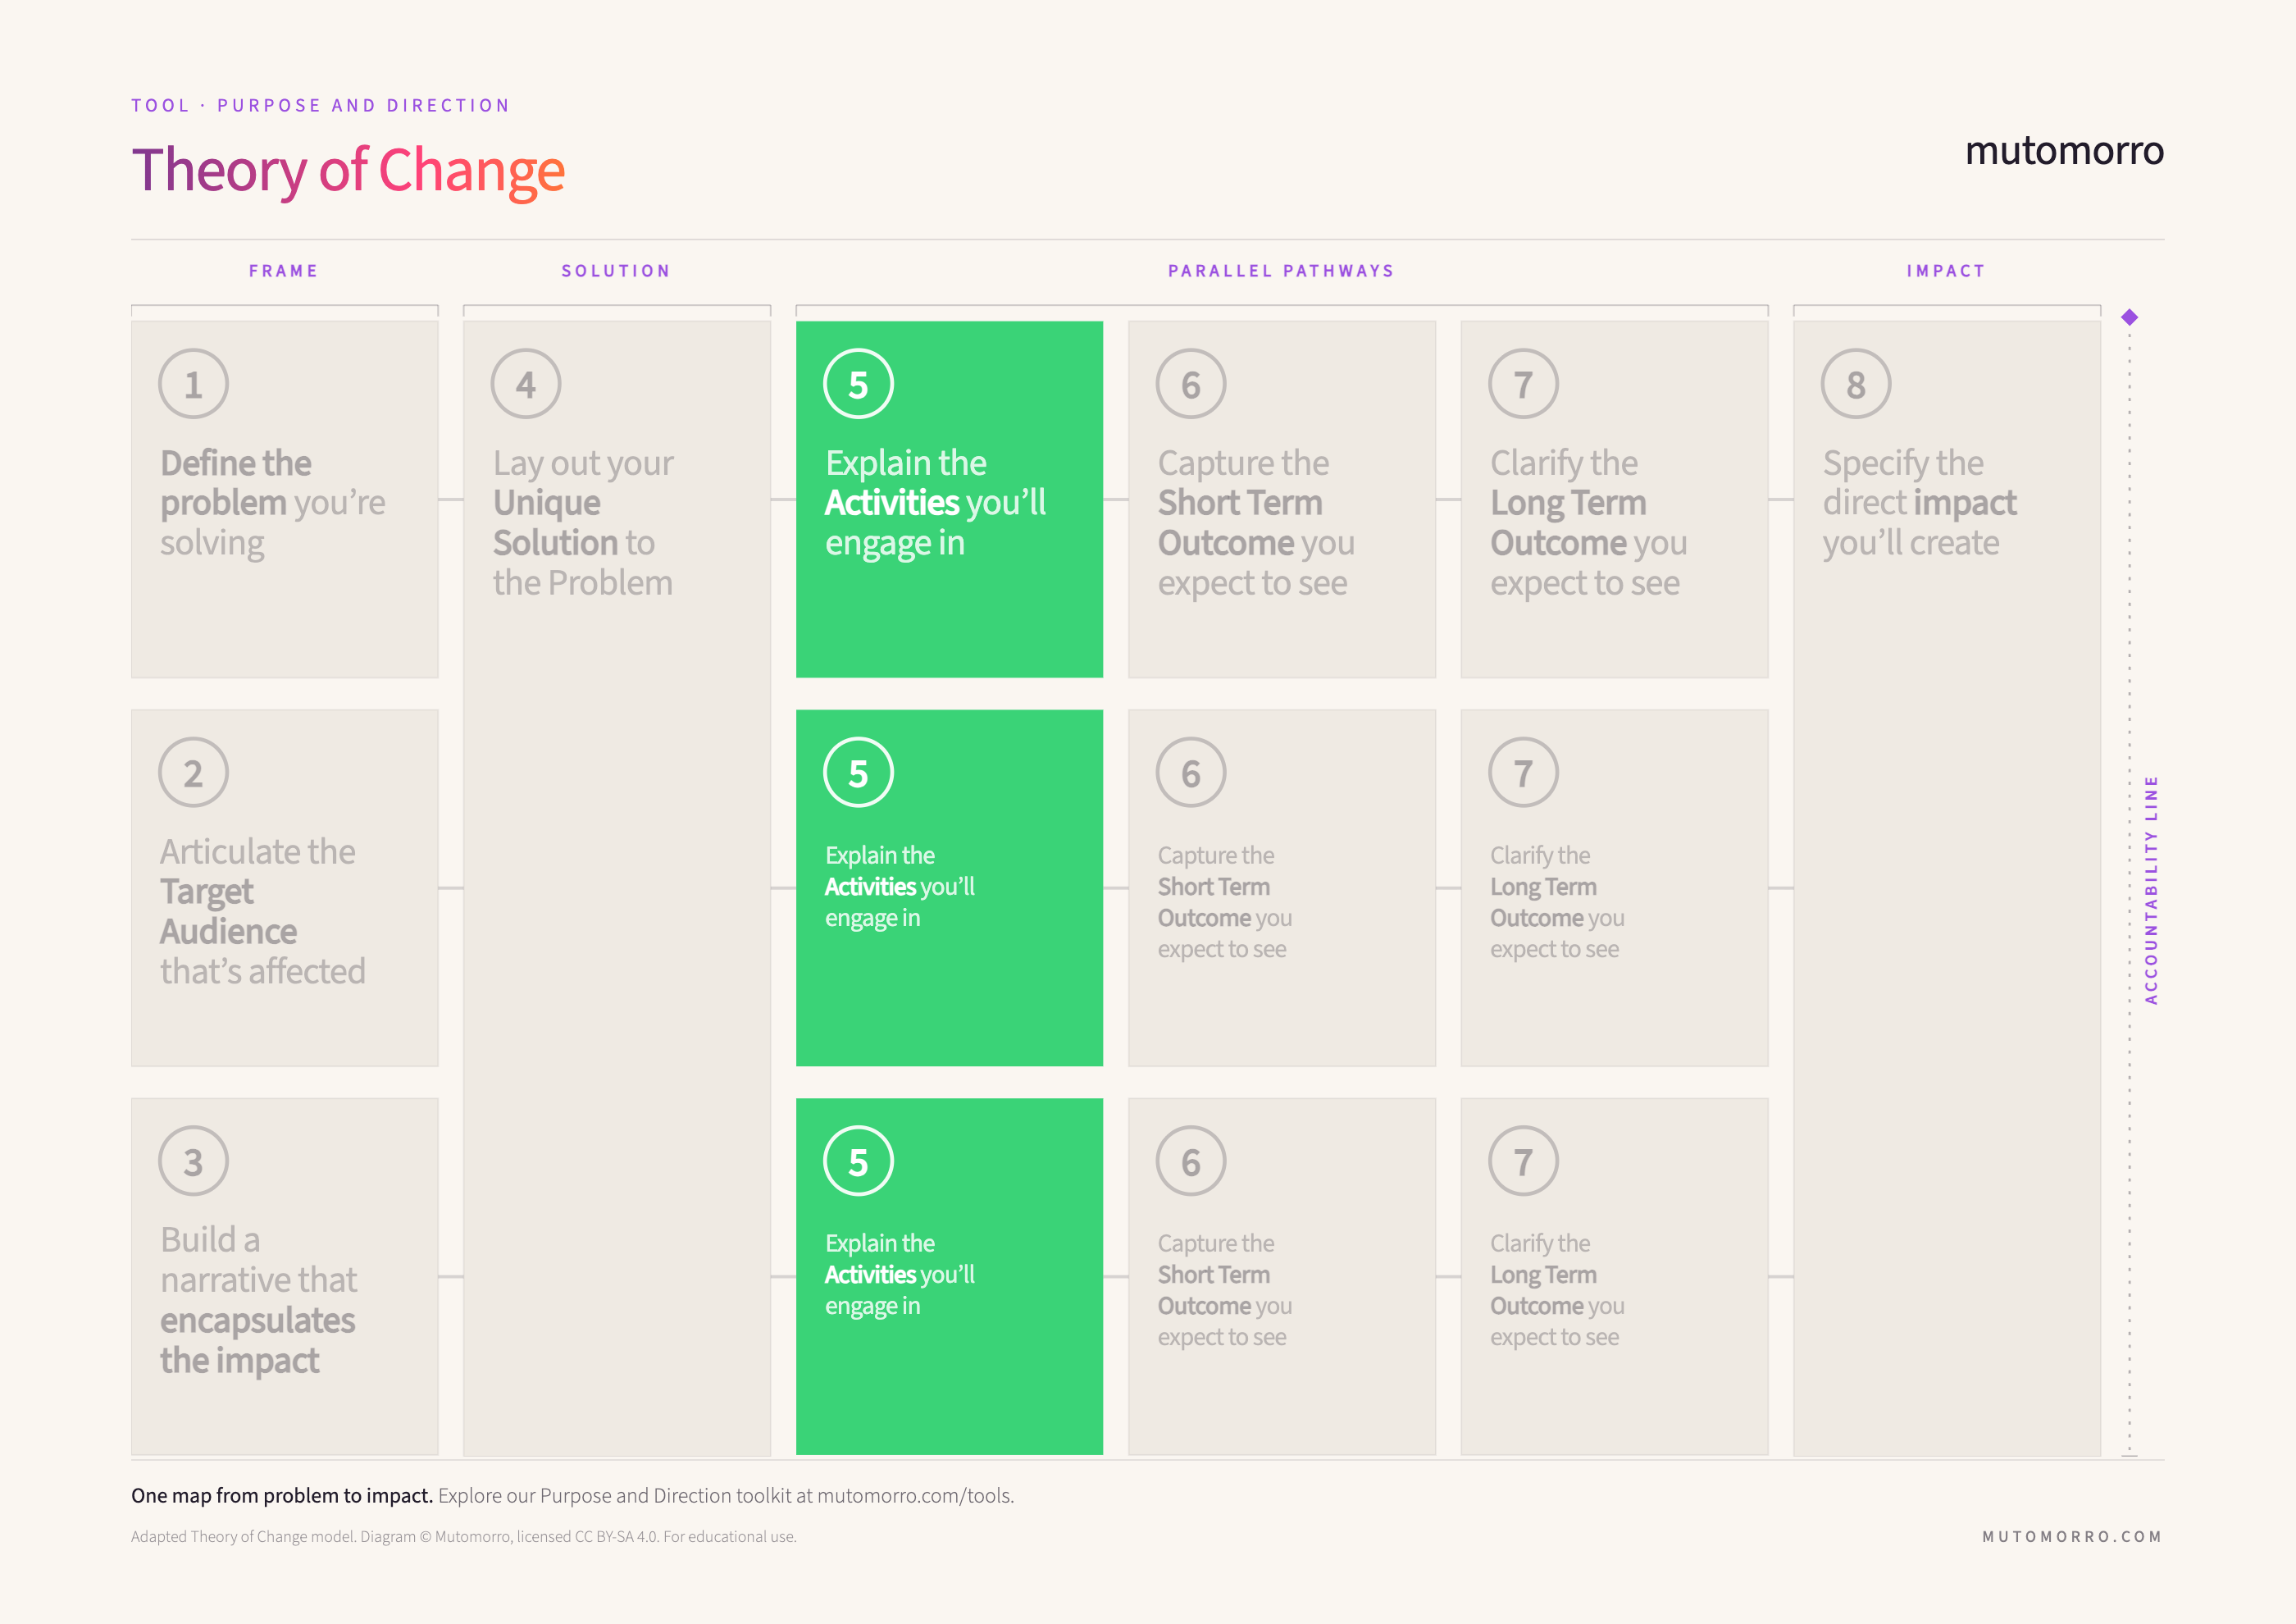Click the CC BY-SA 4.0 license note

pos(464,1537)
